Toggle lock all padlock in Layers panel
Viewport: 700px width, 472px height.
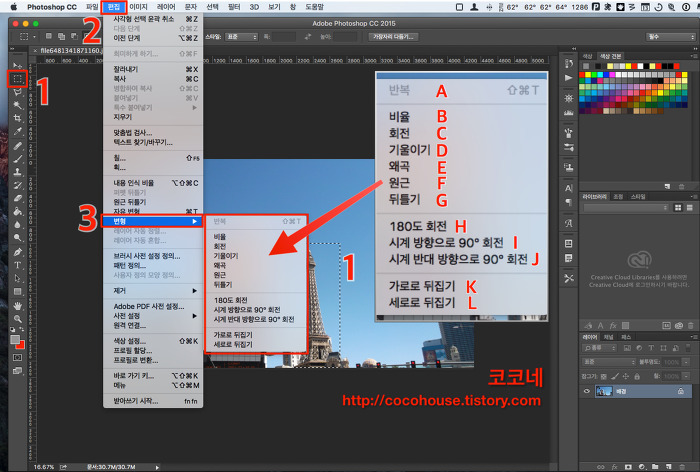click(637, 376)
